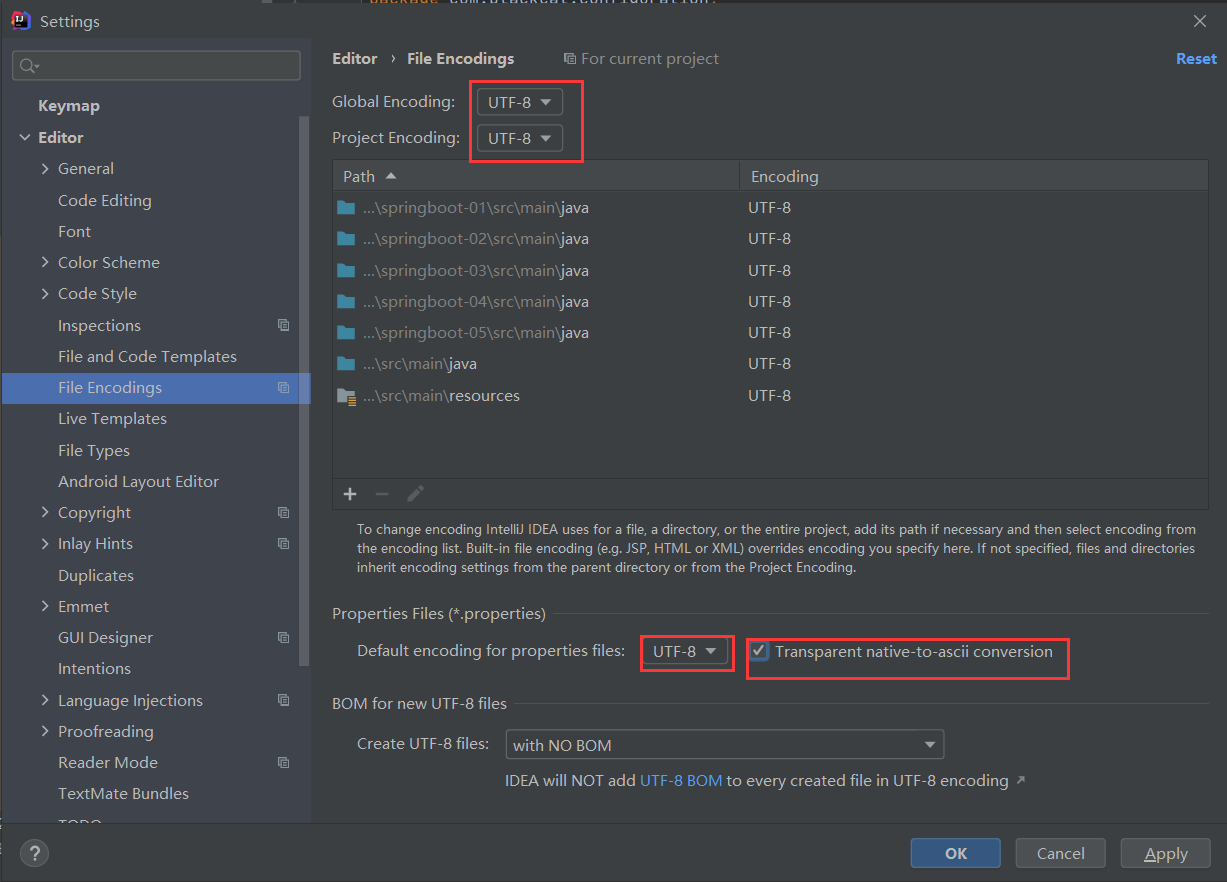
Task: Click the remove path minus icon
Action: [x=381, y=494]
